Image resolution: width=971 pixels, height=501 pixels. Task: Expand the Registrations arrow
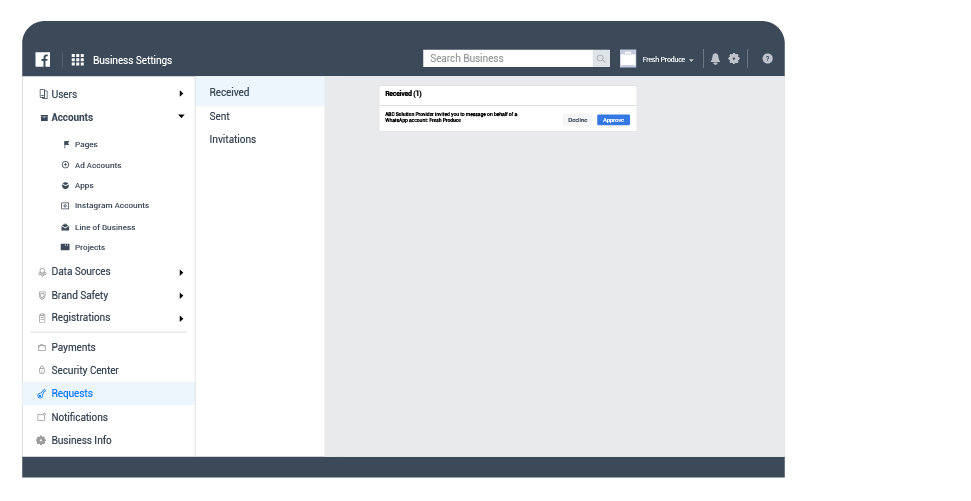[x=181, y=319]
